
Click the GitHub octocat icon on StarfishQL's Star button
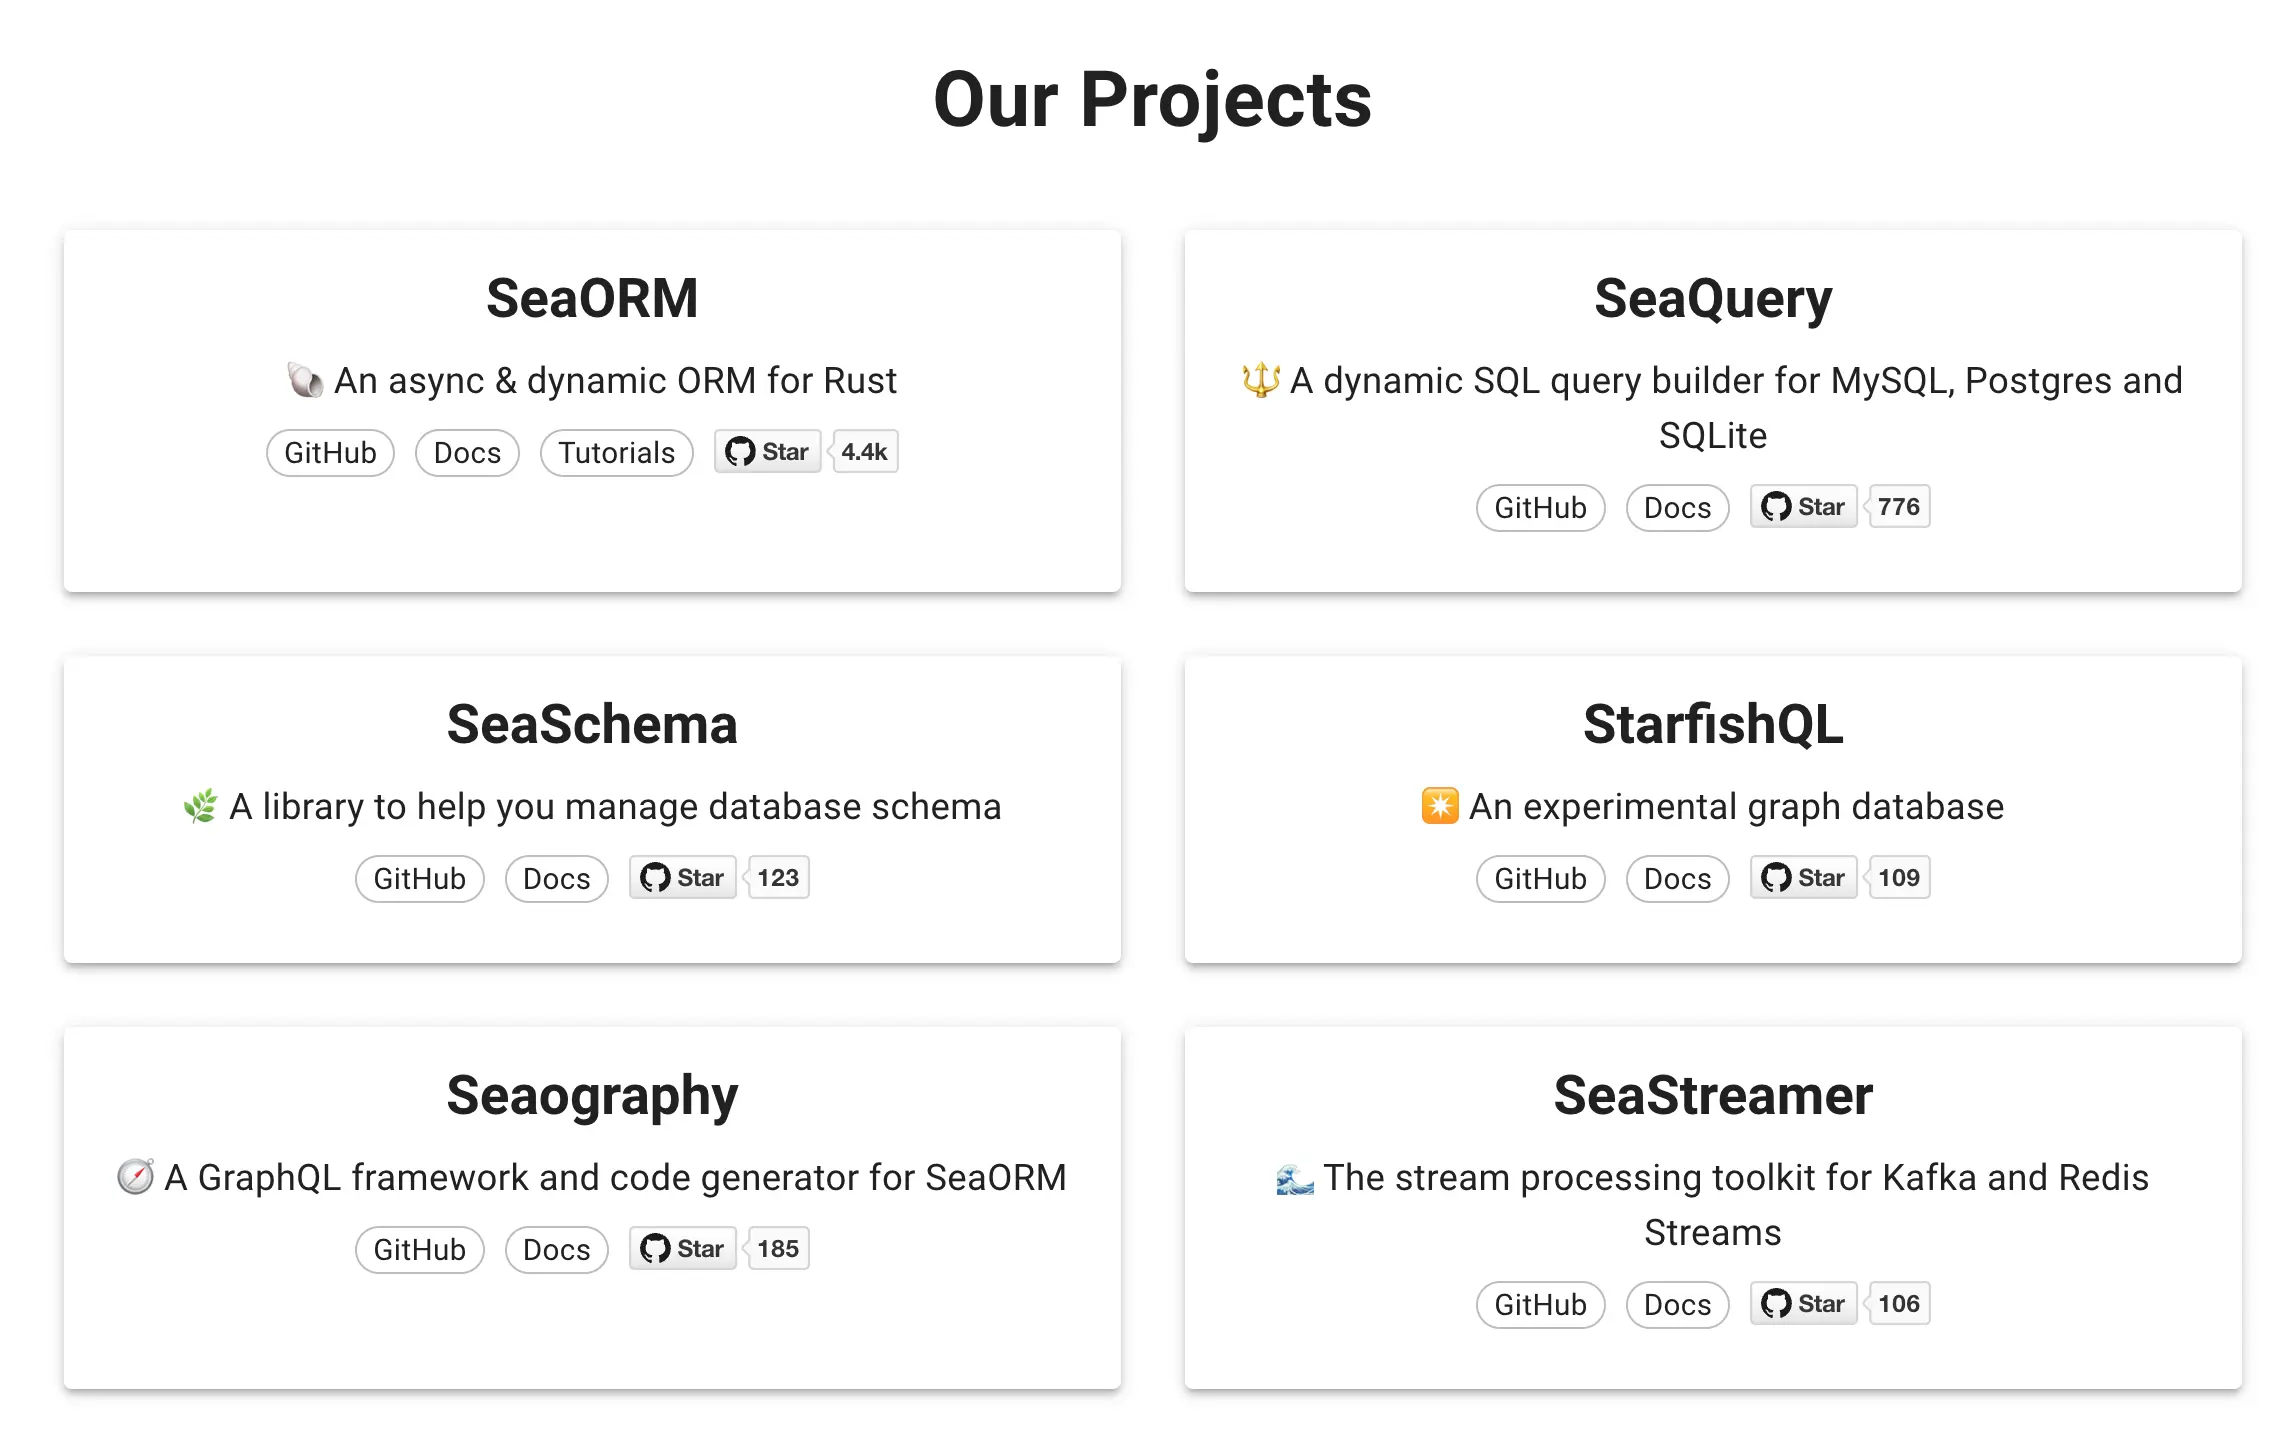(x=1778, y=877)
